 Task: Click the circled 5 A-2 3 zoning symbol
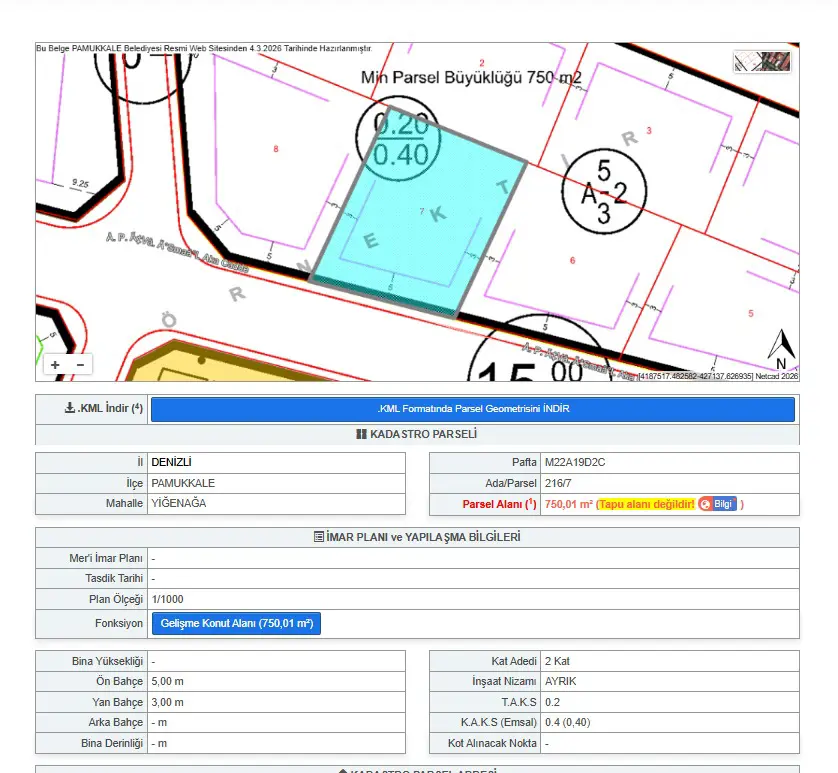coord(604,191)
